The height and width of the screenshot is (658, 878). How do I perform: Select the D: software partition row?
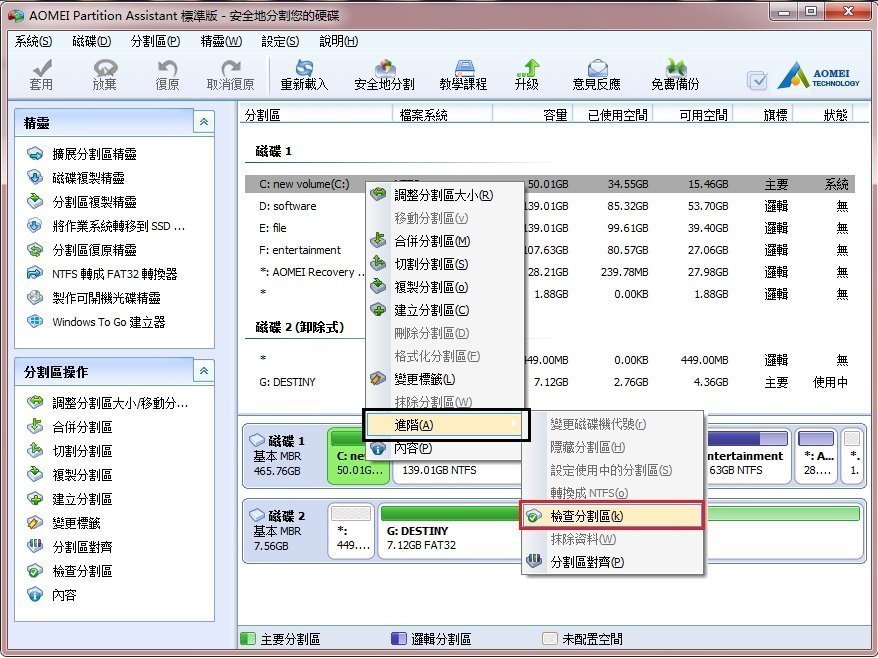[x=550, y=206]
